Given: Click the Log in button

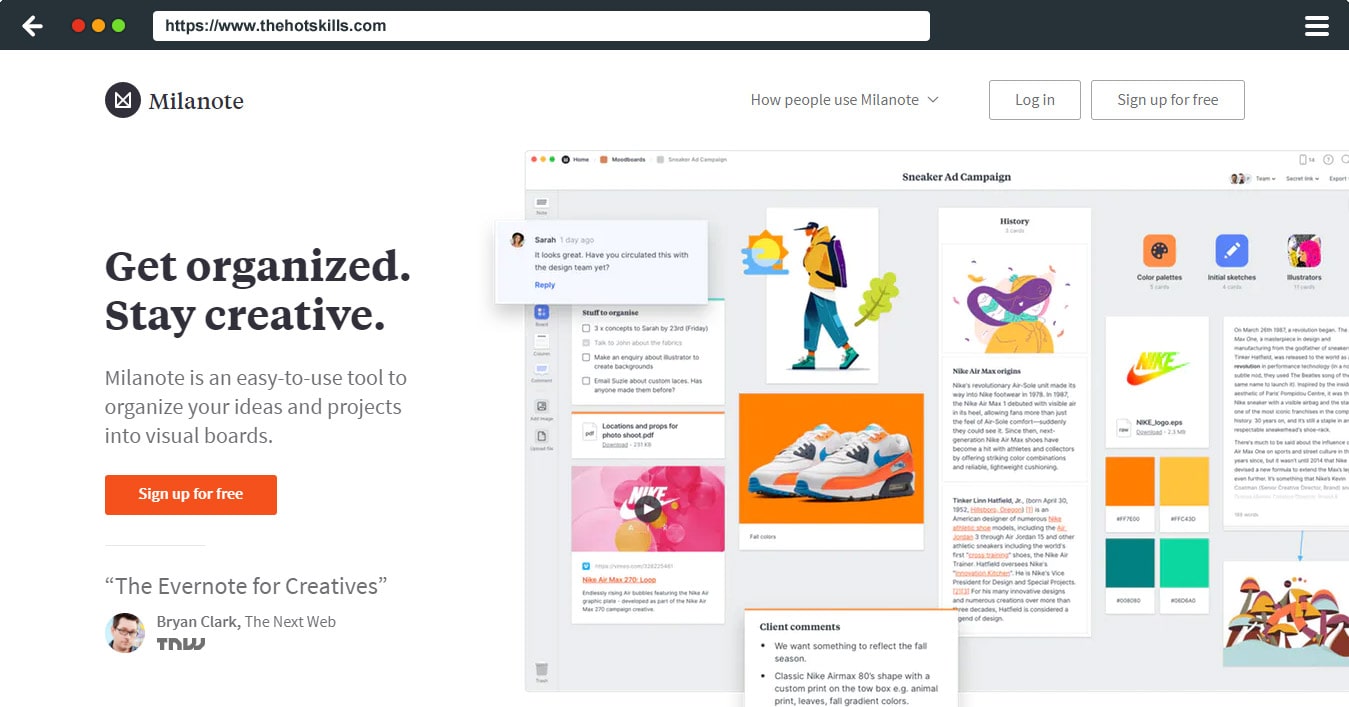Looking at the screenshot, I should tap(1035, 100).
